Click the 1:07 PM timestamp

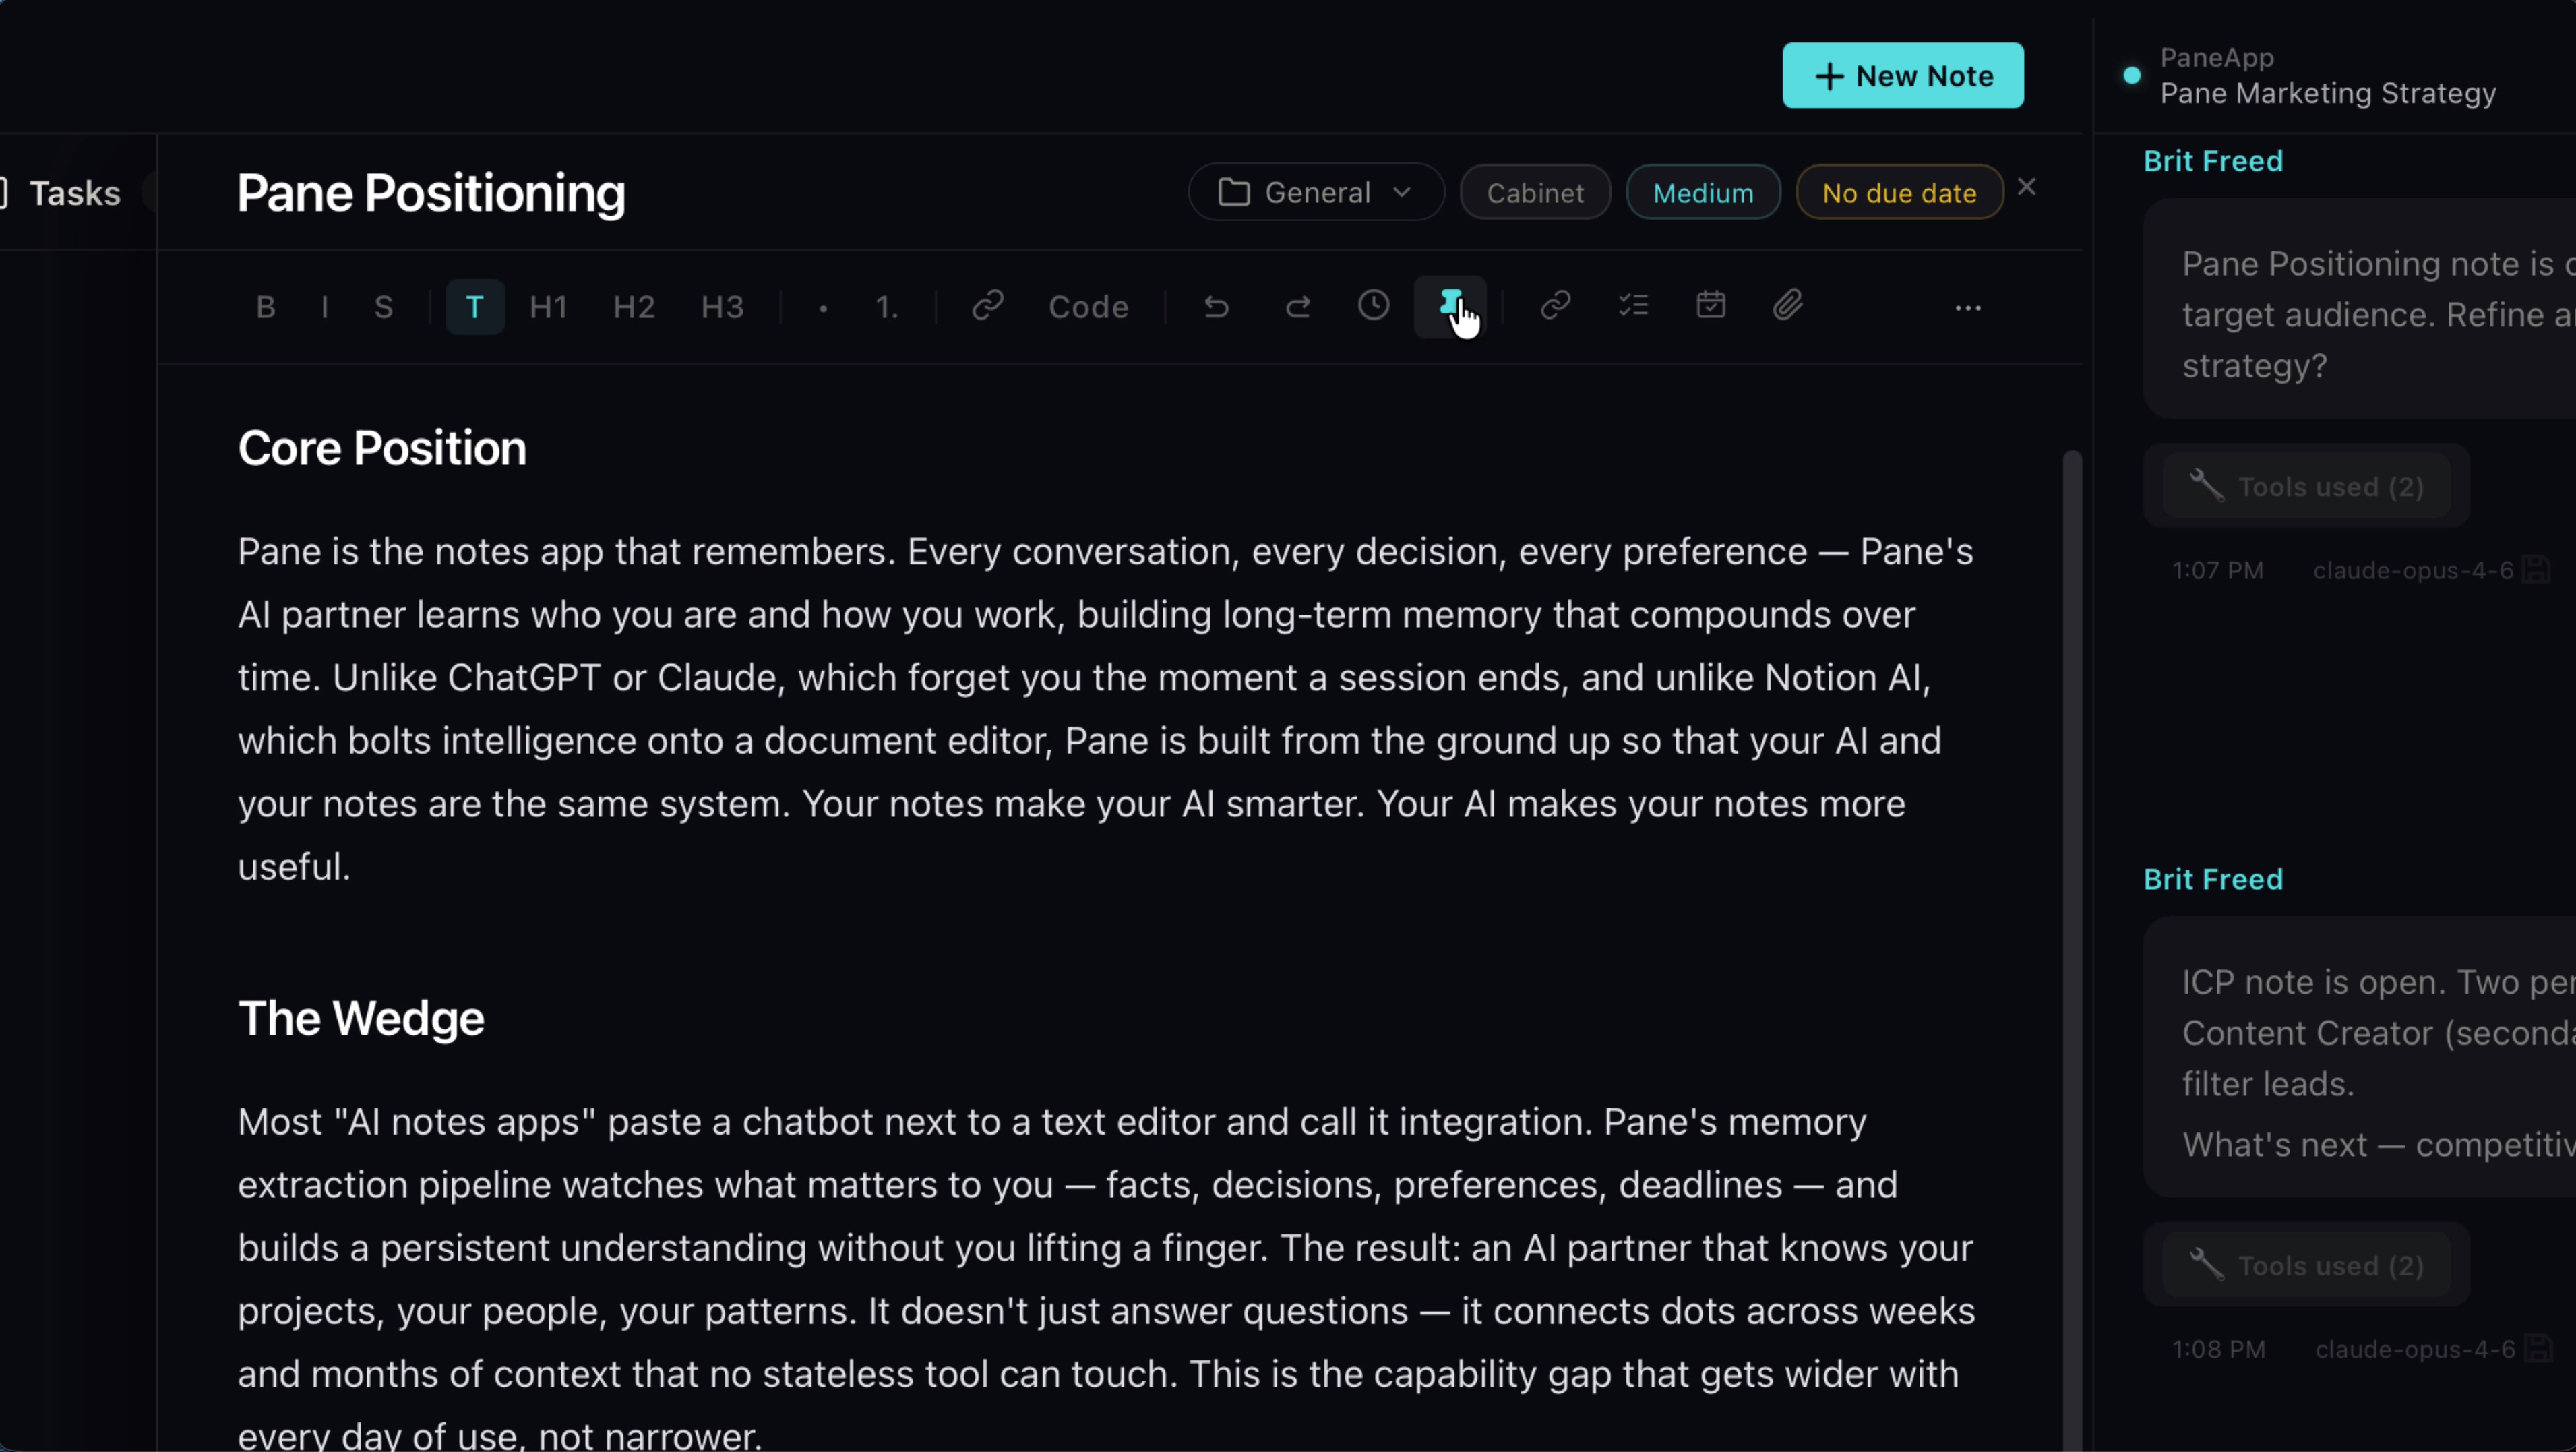coord(2217,570)
